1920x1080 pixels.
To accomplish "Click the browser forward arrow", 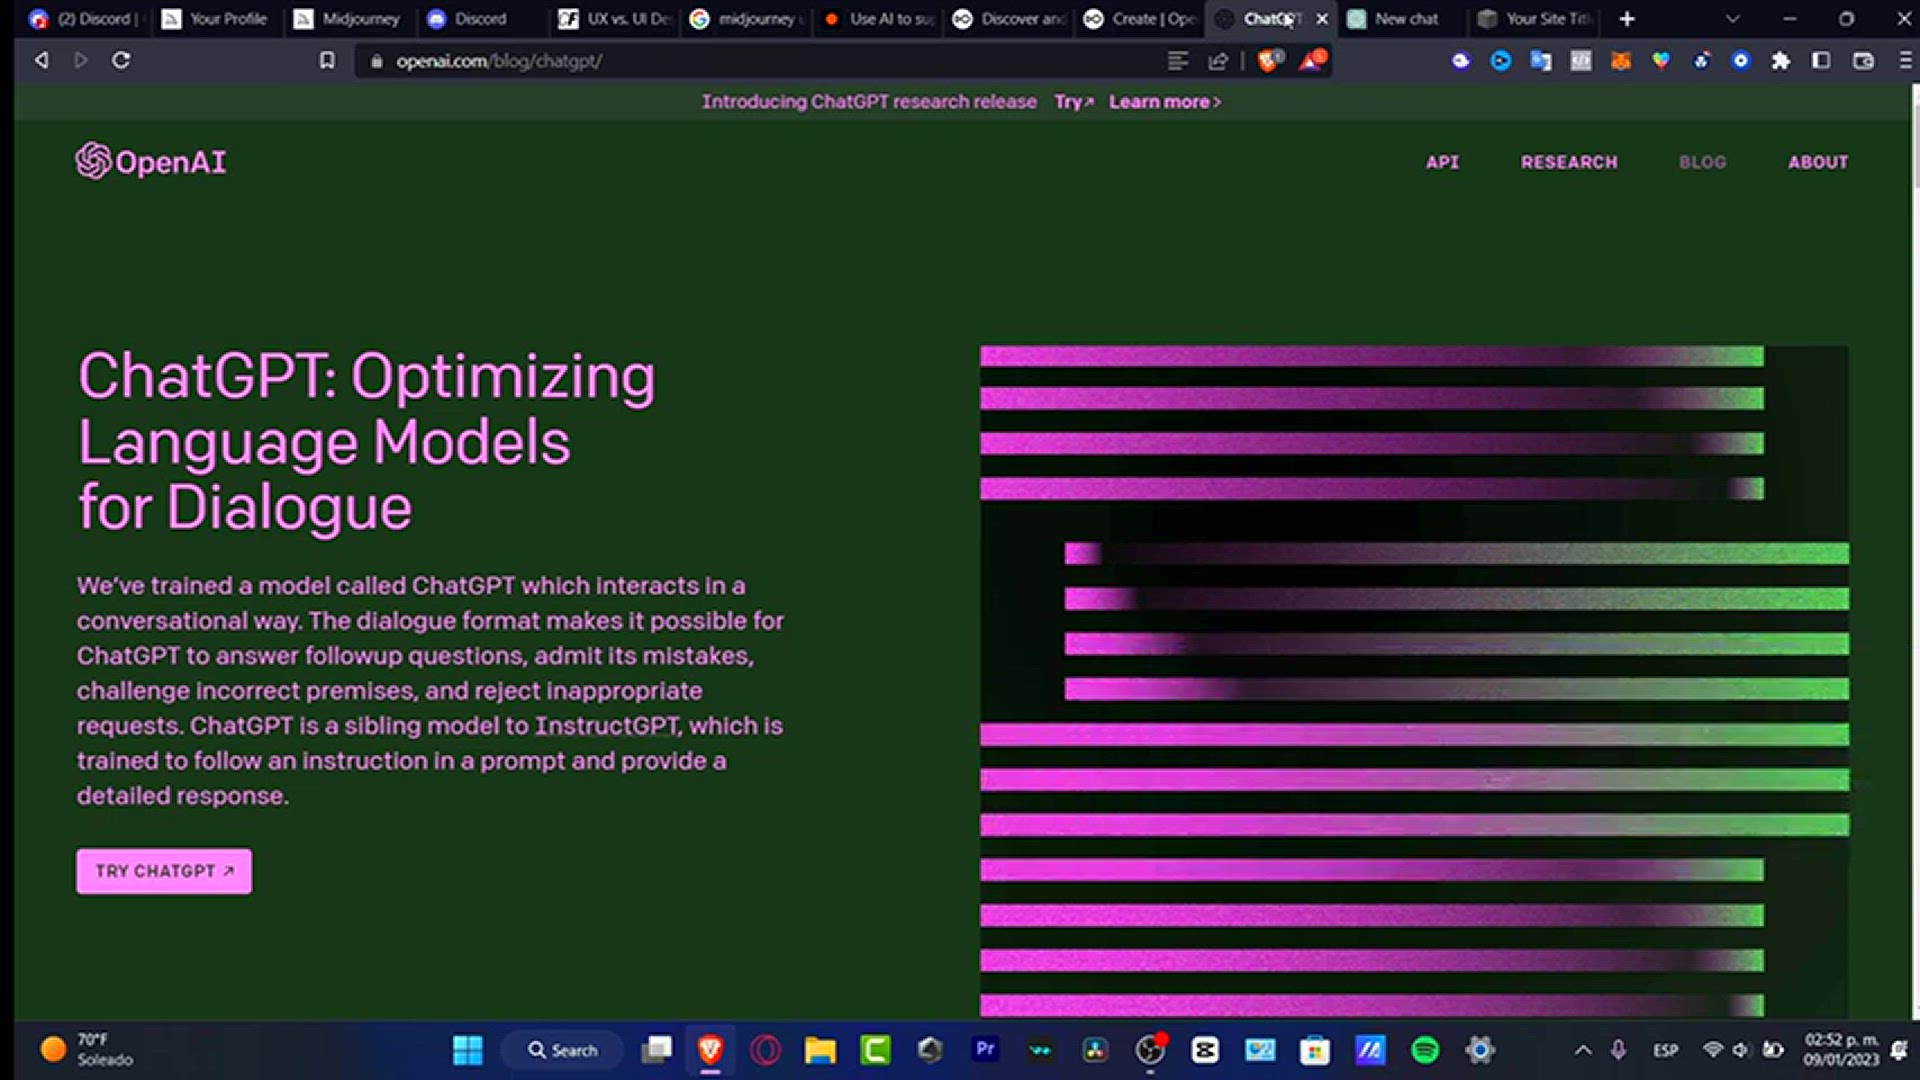I will point(81,61).
